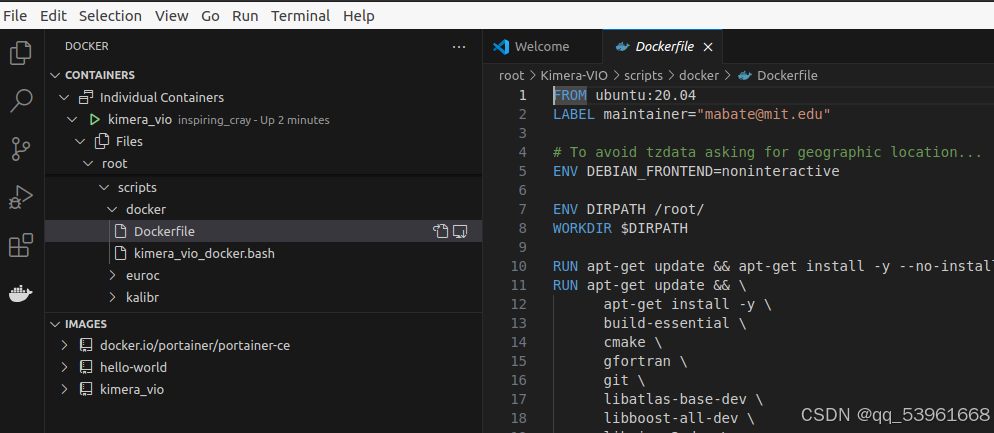Click the root breadcrumb segment

tap(512, 75)
